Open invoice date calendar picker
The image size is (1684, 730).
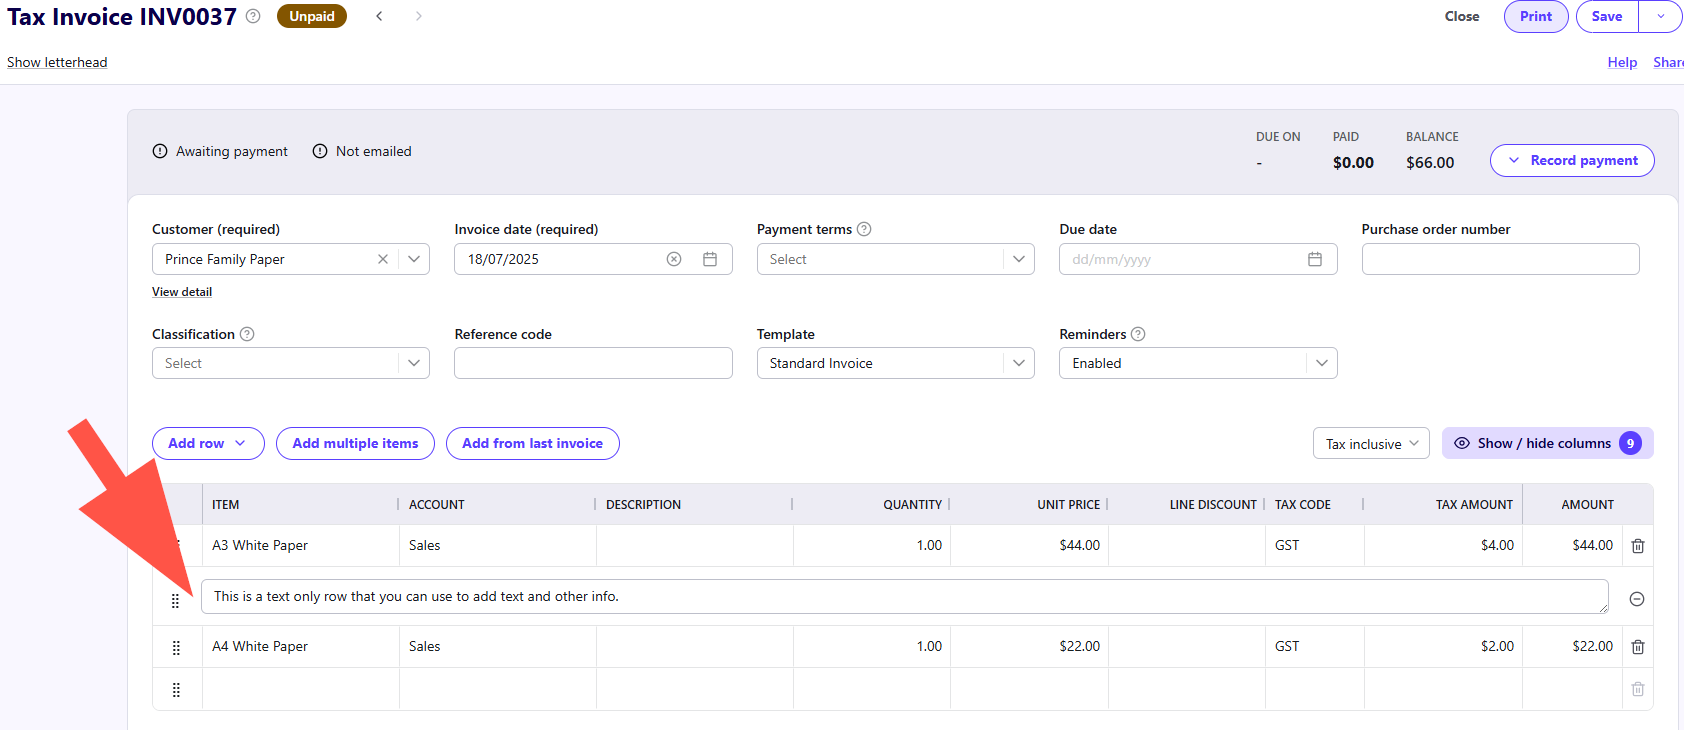pyautogui.click(x=710, y=259)
